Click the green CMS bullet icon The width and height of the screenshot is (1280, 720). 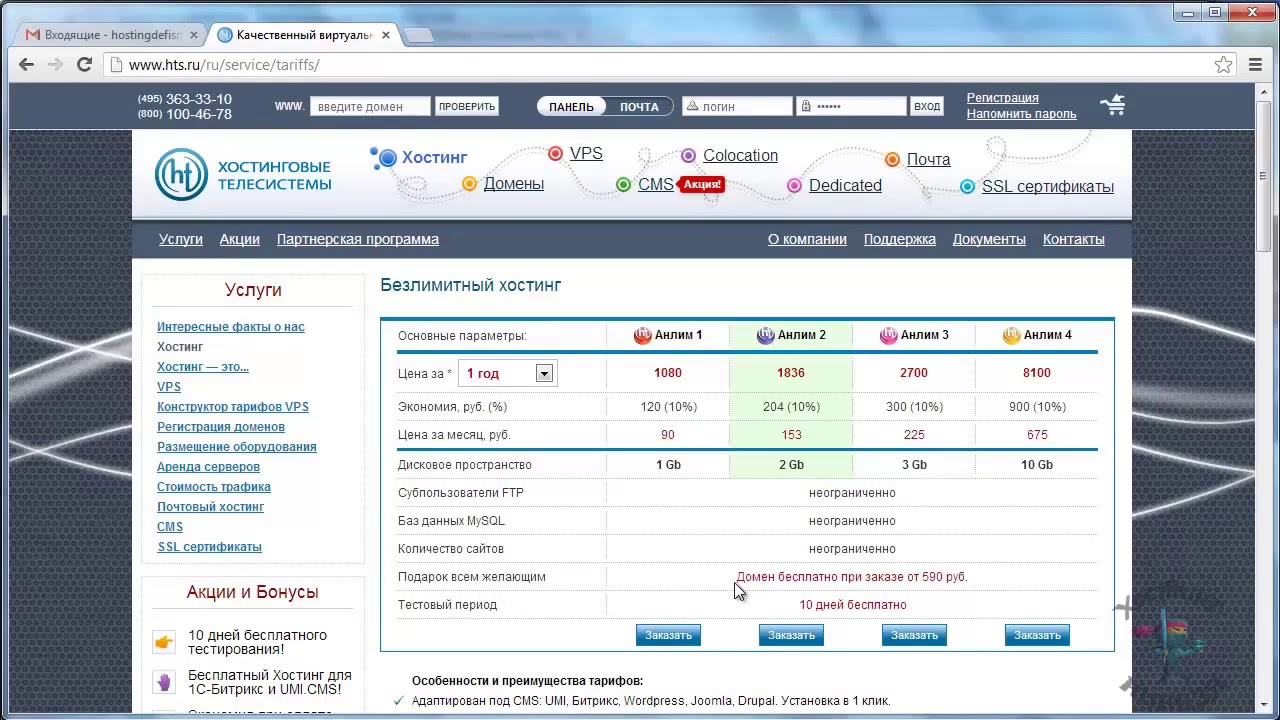pyautogui.click(x=624, y=185)
